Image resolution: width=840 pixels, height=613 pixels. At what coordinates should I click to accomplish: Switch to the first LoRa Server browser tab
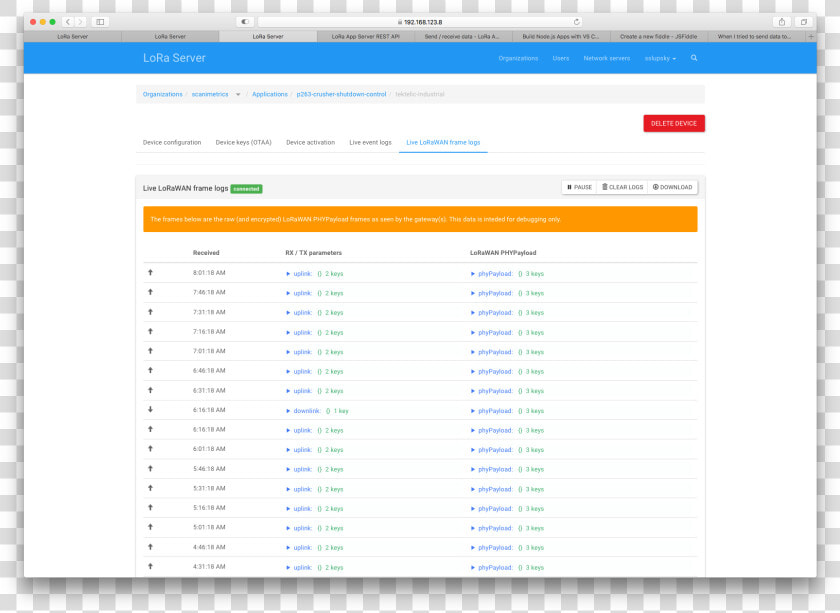[72, 36]
